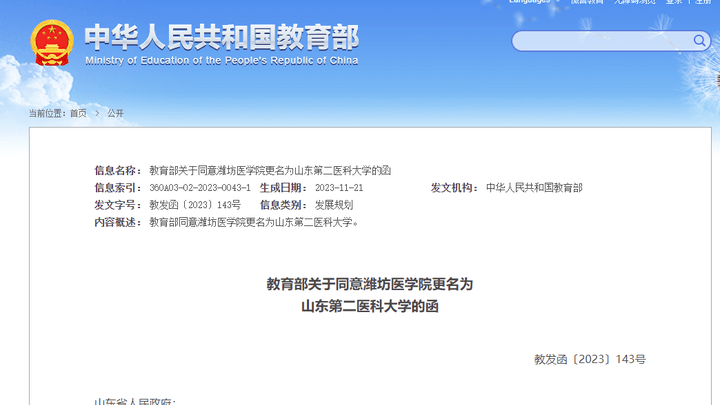Image resolution: width=720 pixels, height=405 pixels.
Task: Click the 发文机构 label
Action: (x=454, y=188)
